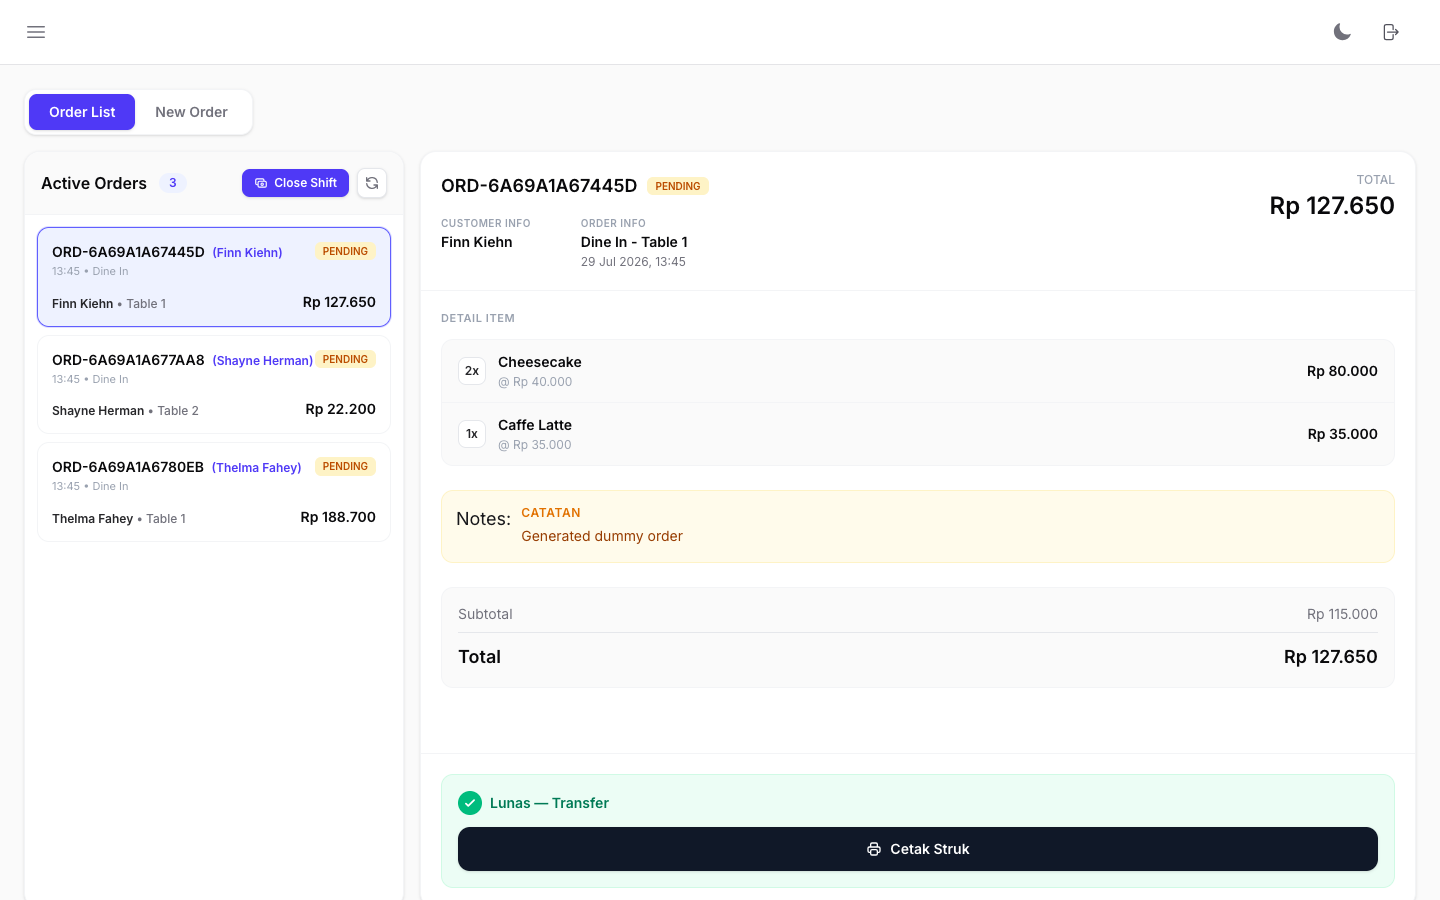Click the CATATAN label
The image size is (1440, 900).
click(551, 513)
